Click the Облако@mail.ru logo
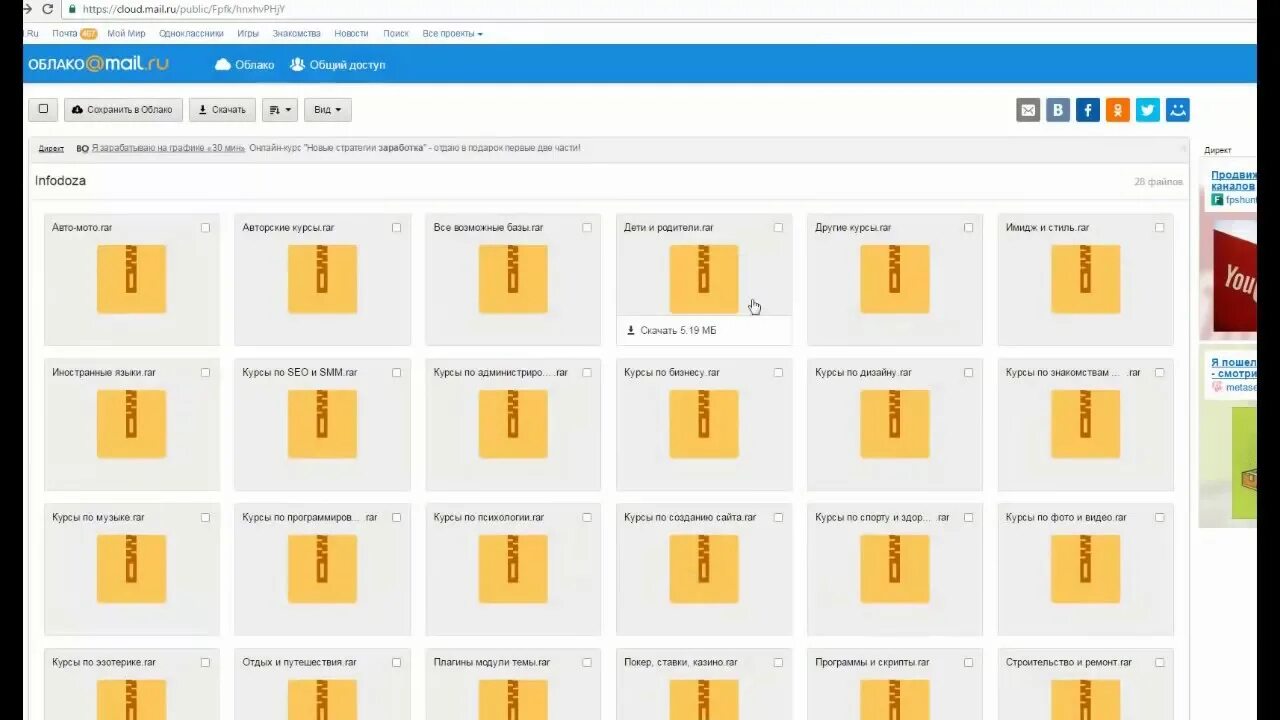This screenshot has width=1280, height=720. point(98,64)
